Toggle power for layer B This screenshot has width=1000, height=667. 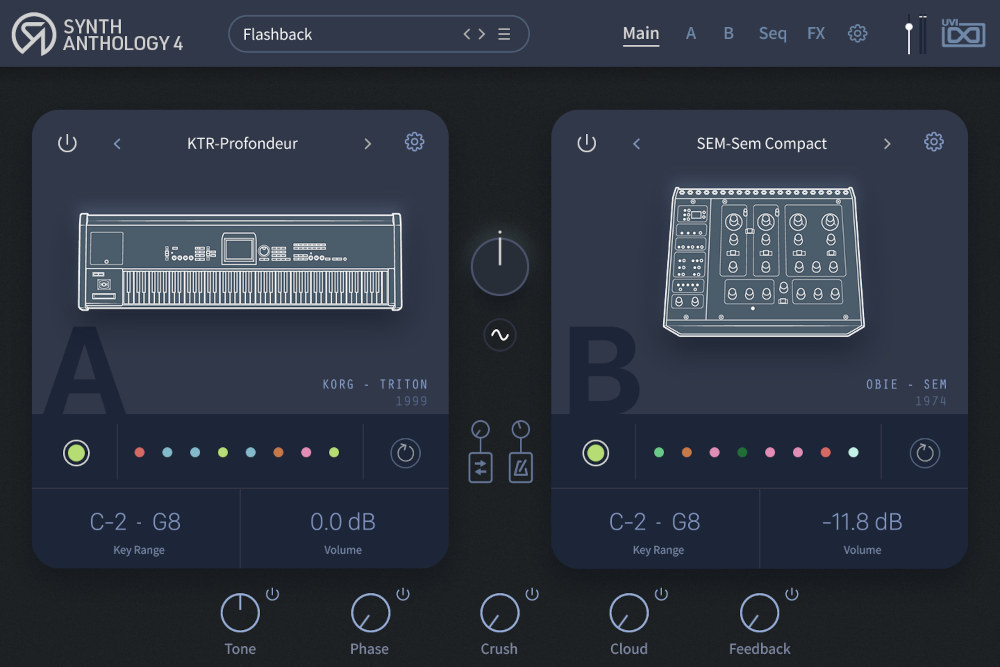click(x=586, y=142)
